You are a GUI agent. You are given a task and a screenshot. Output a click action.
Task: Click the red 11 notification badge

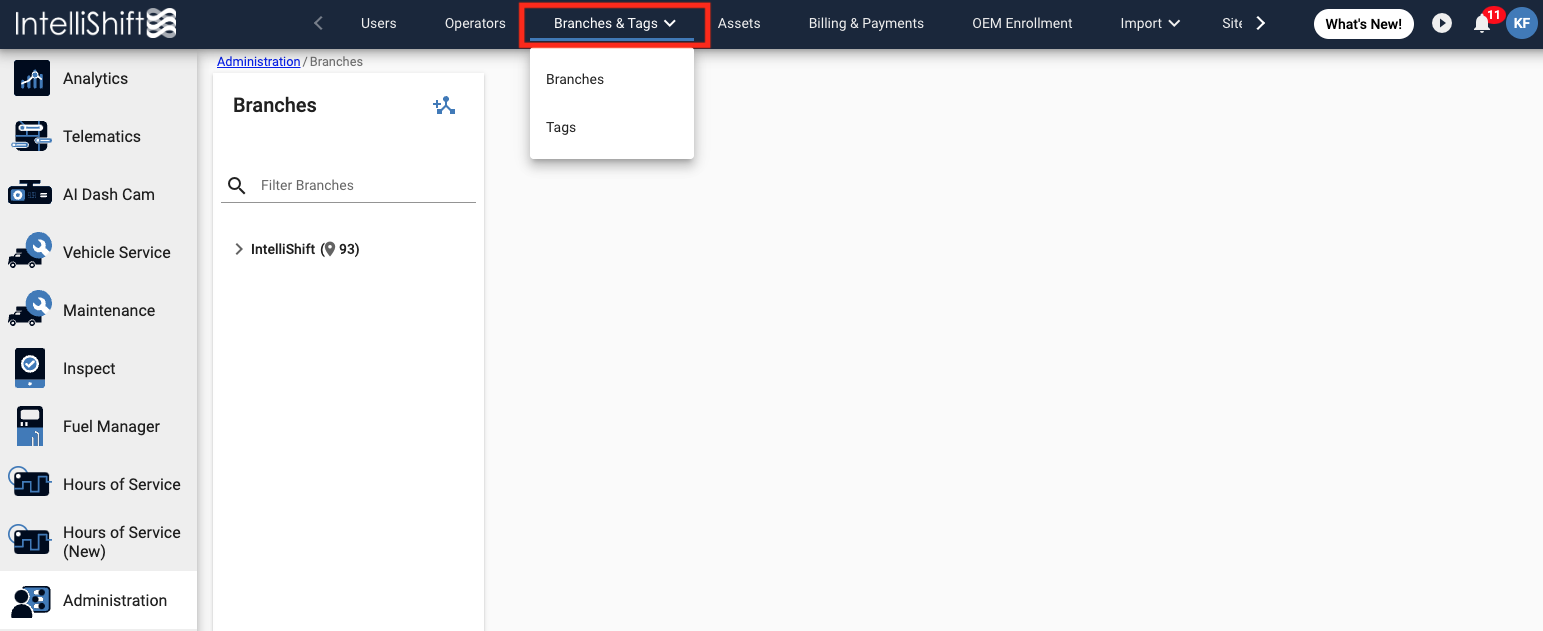pyautogui.click(x=1494, y=15)
